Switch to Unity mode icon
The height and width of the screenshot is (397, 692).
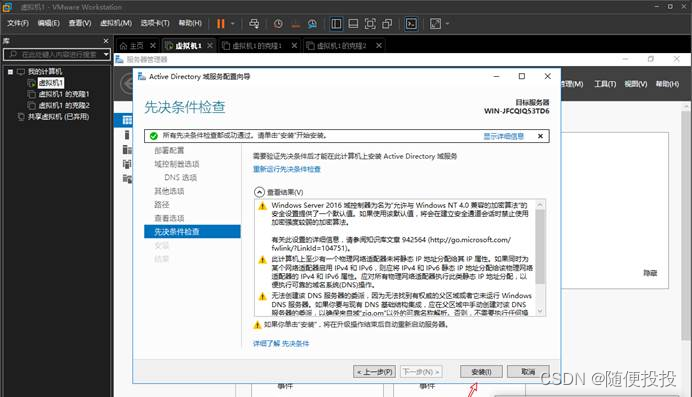(387, 24)
